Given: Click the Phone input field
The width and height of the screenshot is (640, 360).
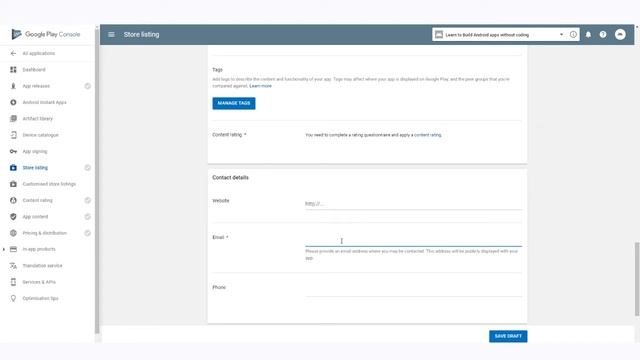Looking at the screenshot, I should (x=413, y=290).
